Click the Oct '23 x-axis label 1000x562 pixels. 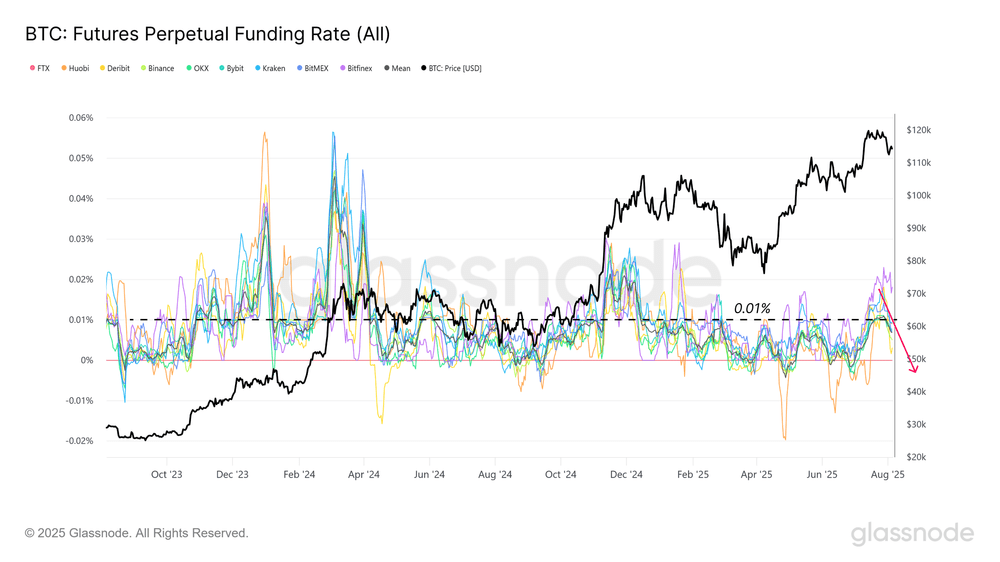click(x=167, y=475)
